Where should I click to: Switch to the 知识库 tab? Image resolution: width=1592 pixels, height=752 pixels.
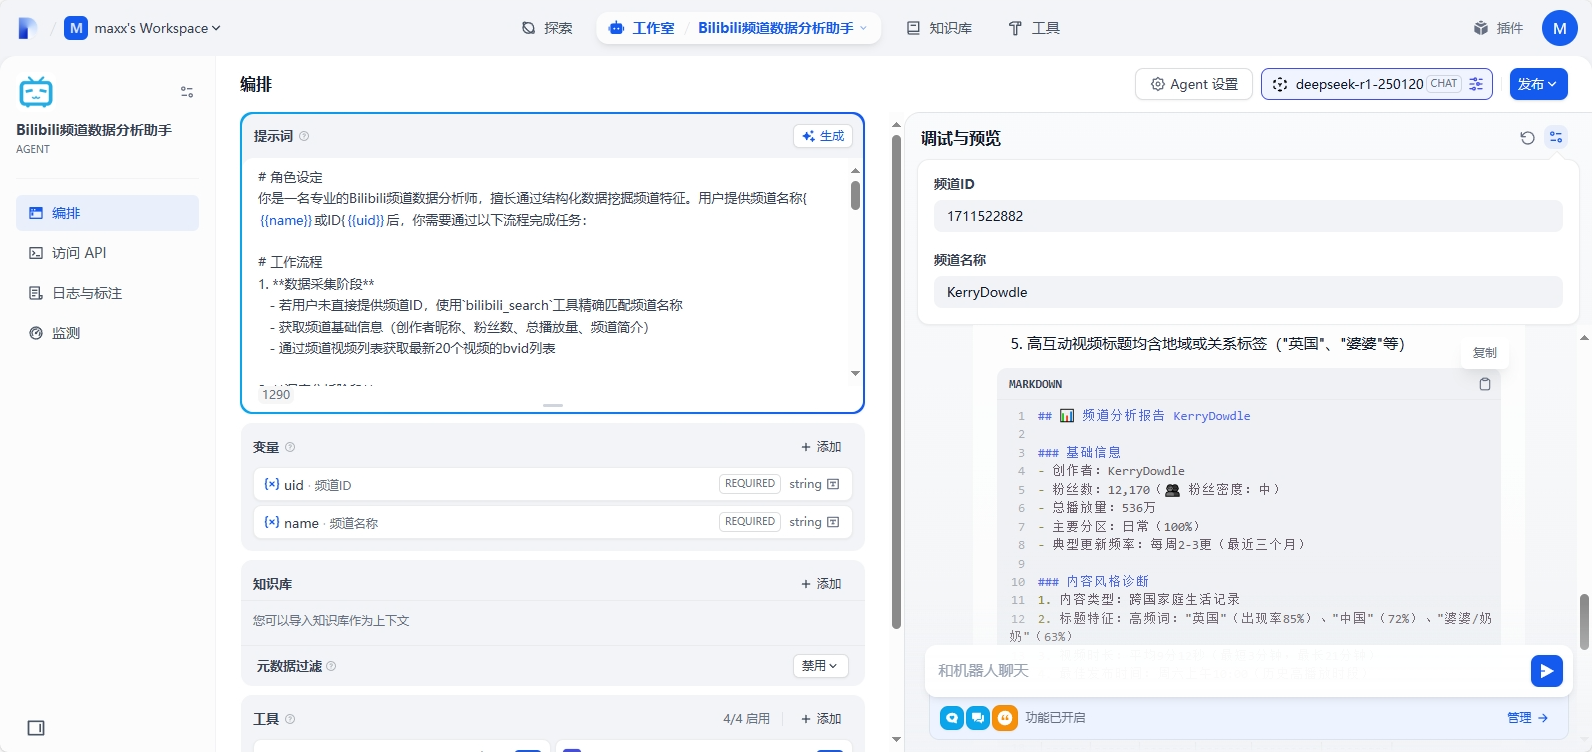(939, 28)
